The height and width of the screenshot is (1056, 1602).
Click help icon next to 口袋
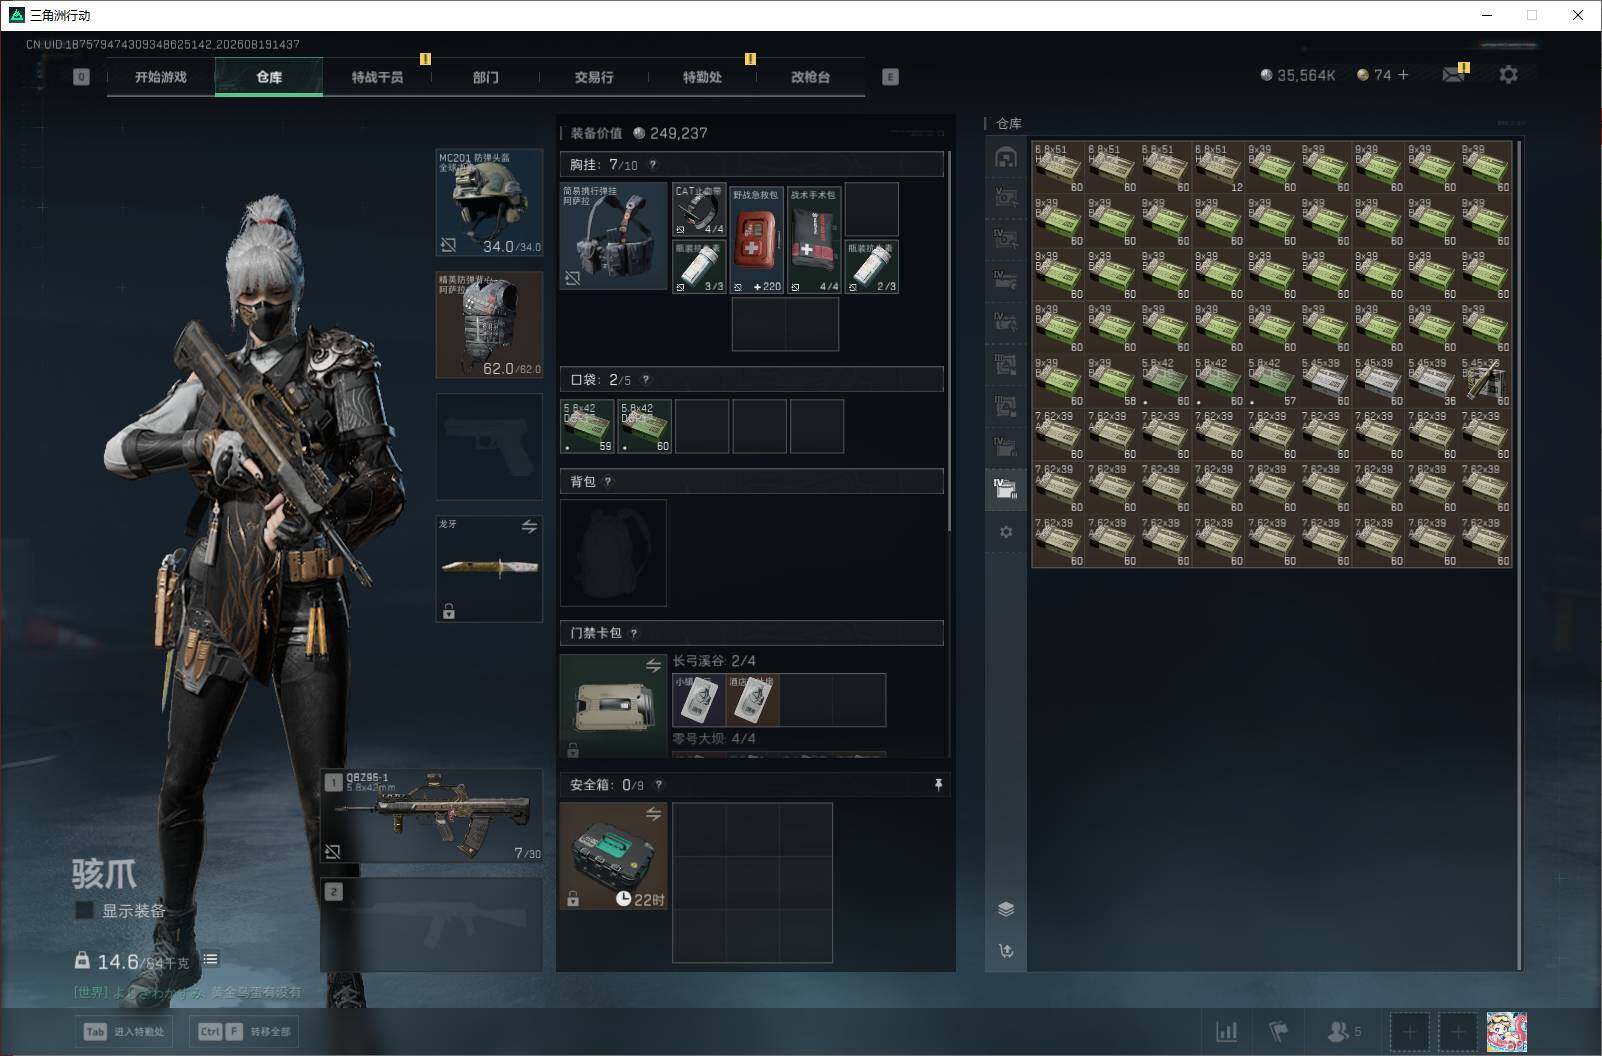645,380
